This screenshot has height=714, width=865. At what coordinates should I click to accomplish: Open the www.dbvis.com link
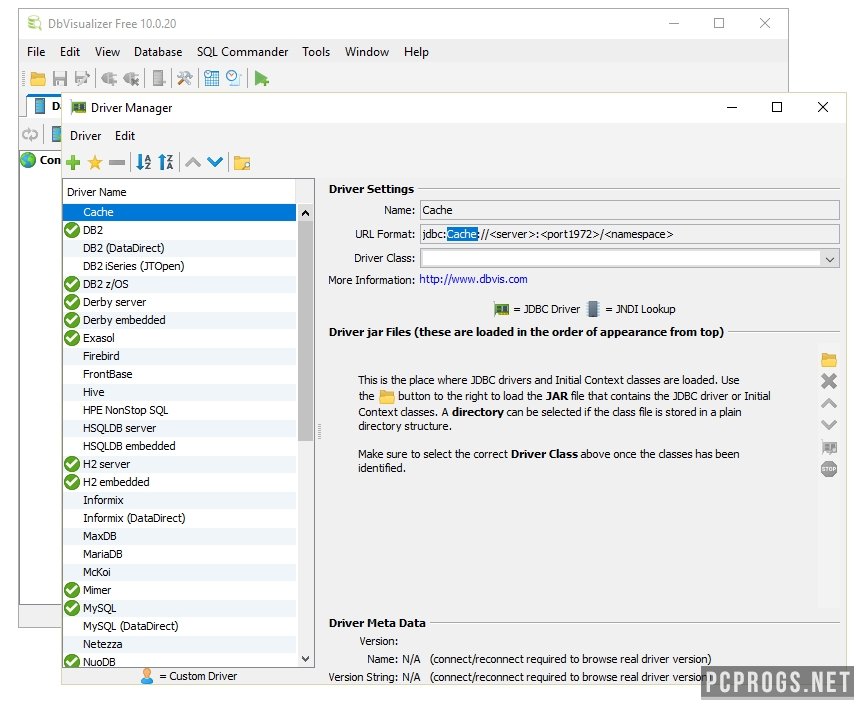(x=473, y=279)
